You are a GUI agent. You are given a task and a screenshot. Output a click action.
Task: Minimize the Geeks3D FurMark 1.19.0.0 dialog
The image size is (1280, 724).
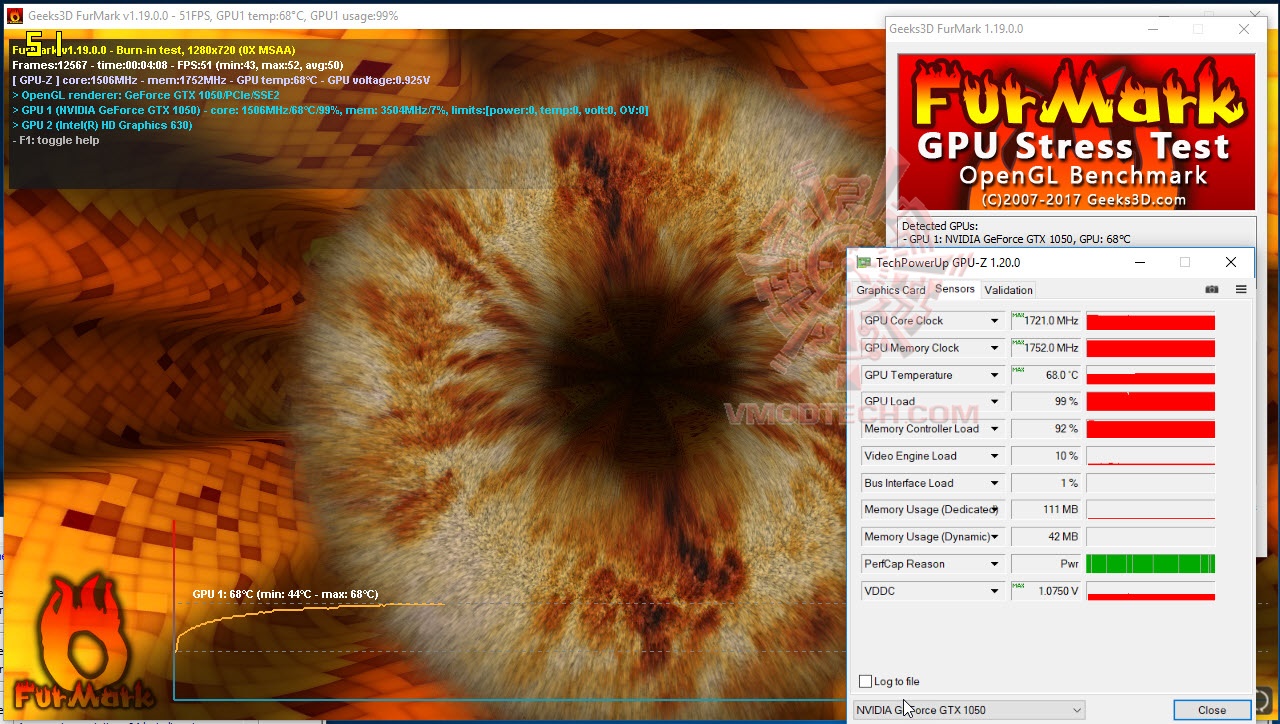(1153, 29)
